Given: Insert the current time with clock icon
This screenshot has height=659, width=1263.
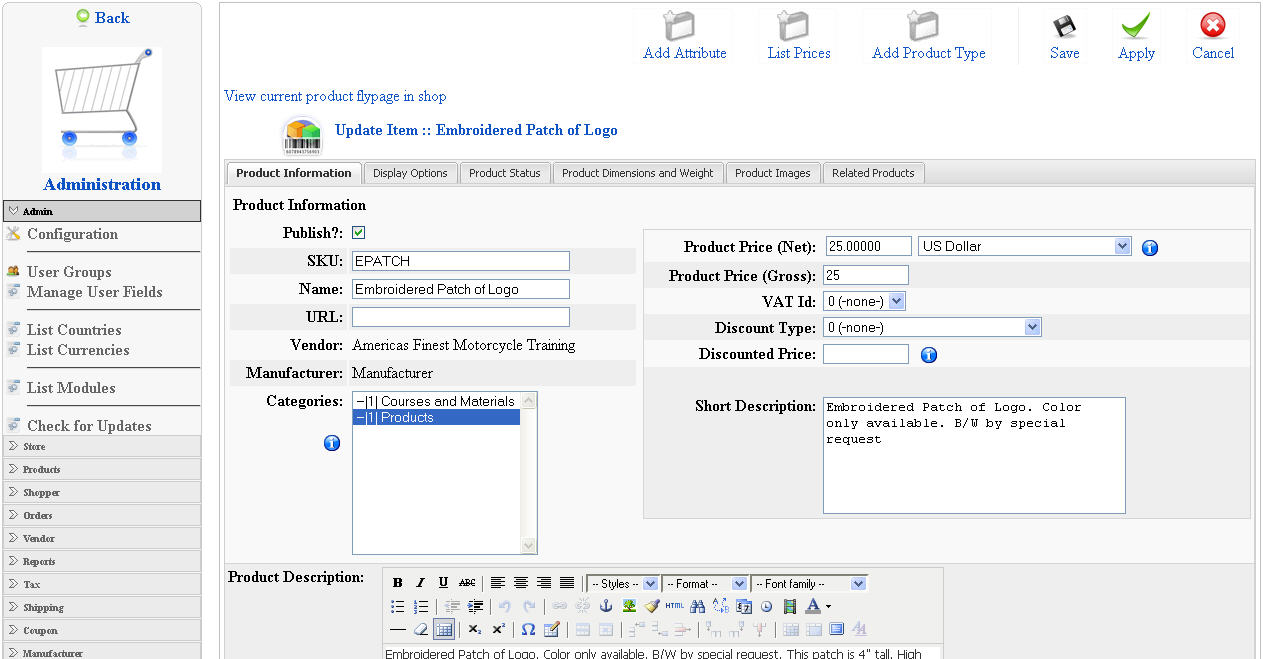Looking at the screenshot, I should pyautogui.click(x=766, y=606).
